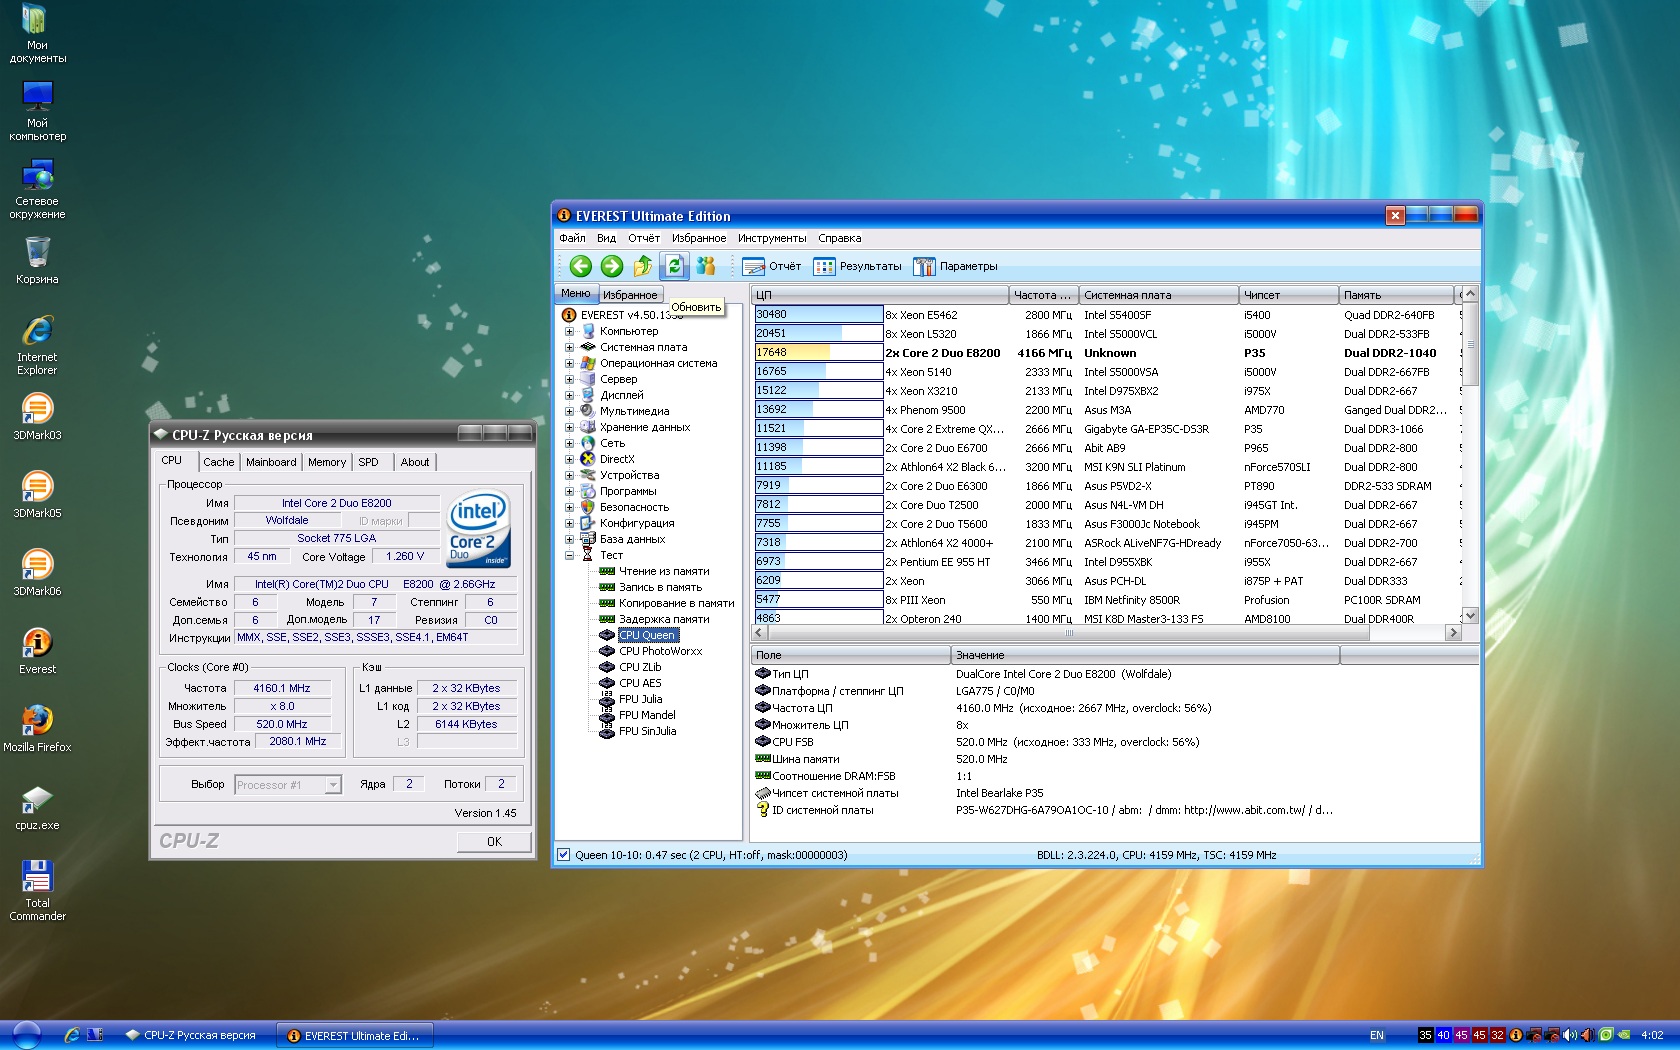Click the Internet Explorer quick launch icon
The image size is (1680, 1050).
click(72, 1035)
